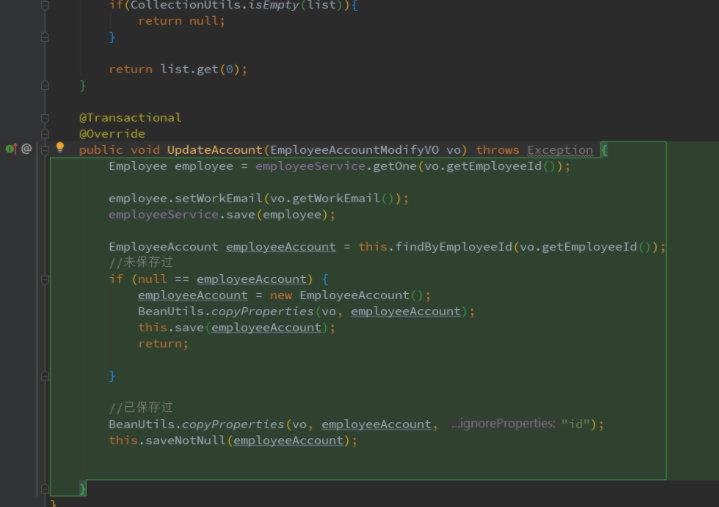The height and width of the screenshot is (507, 719).
Task: Click the bare 'return;' statement
Action: (x=163, y=344)
